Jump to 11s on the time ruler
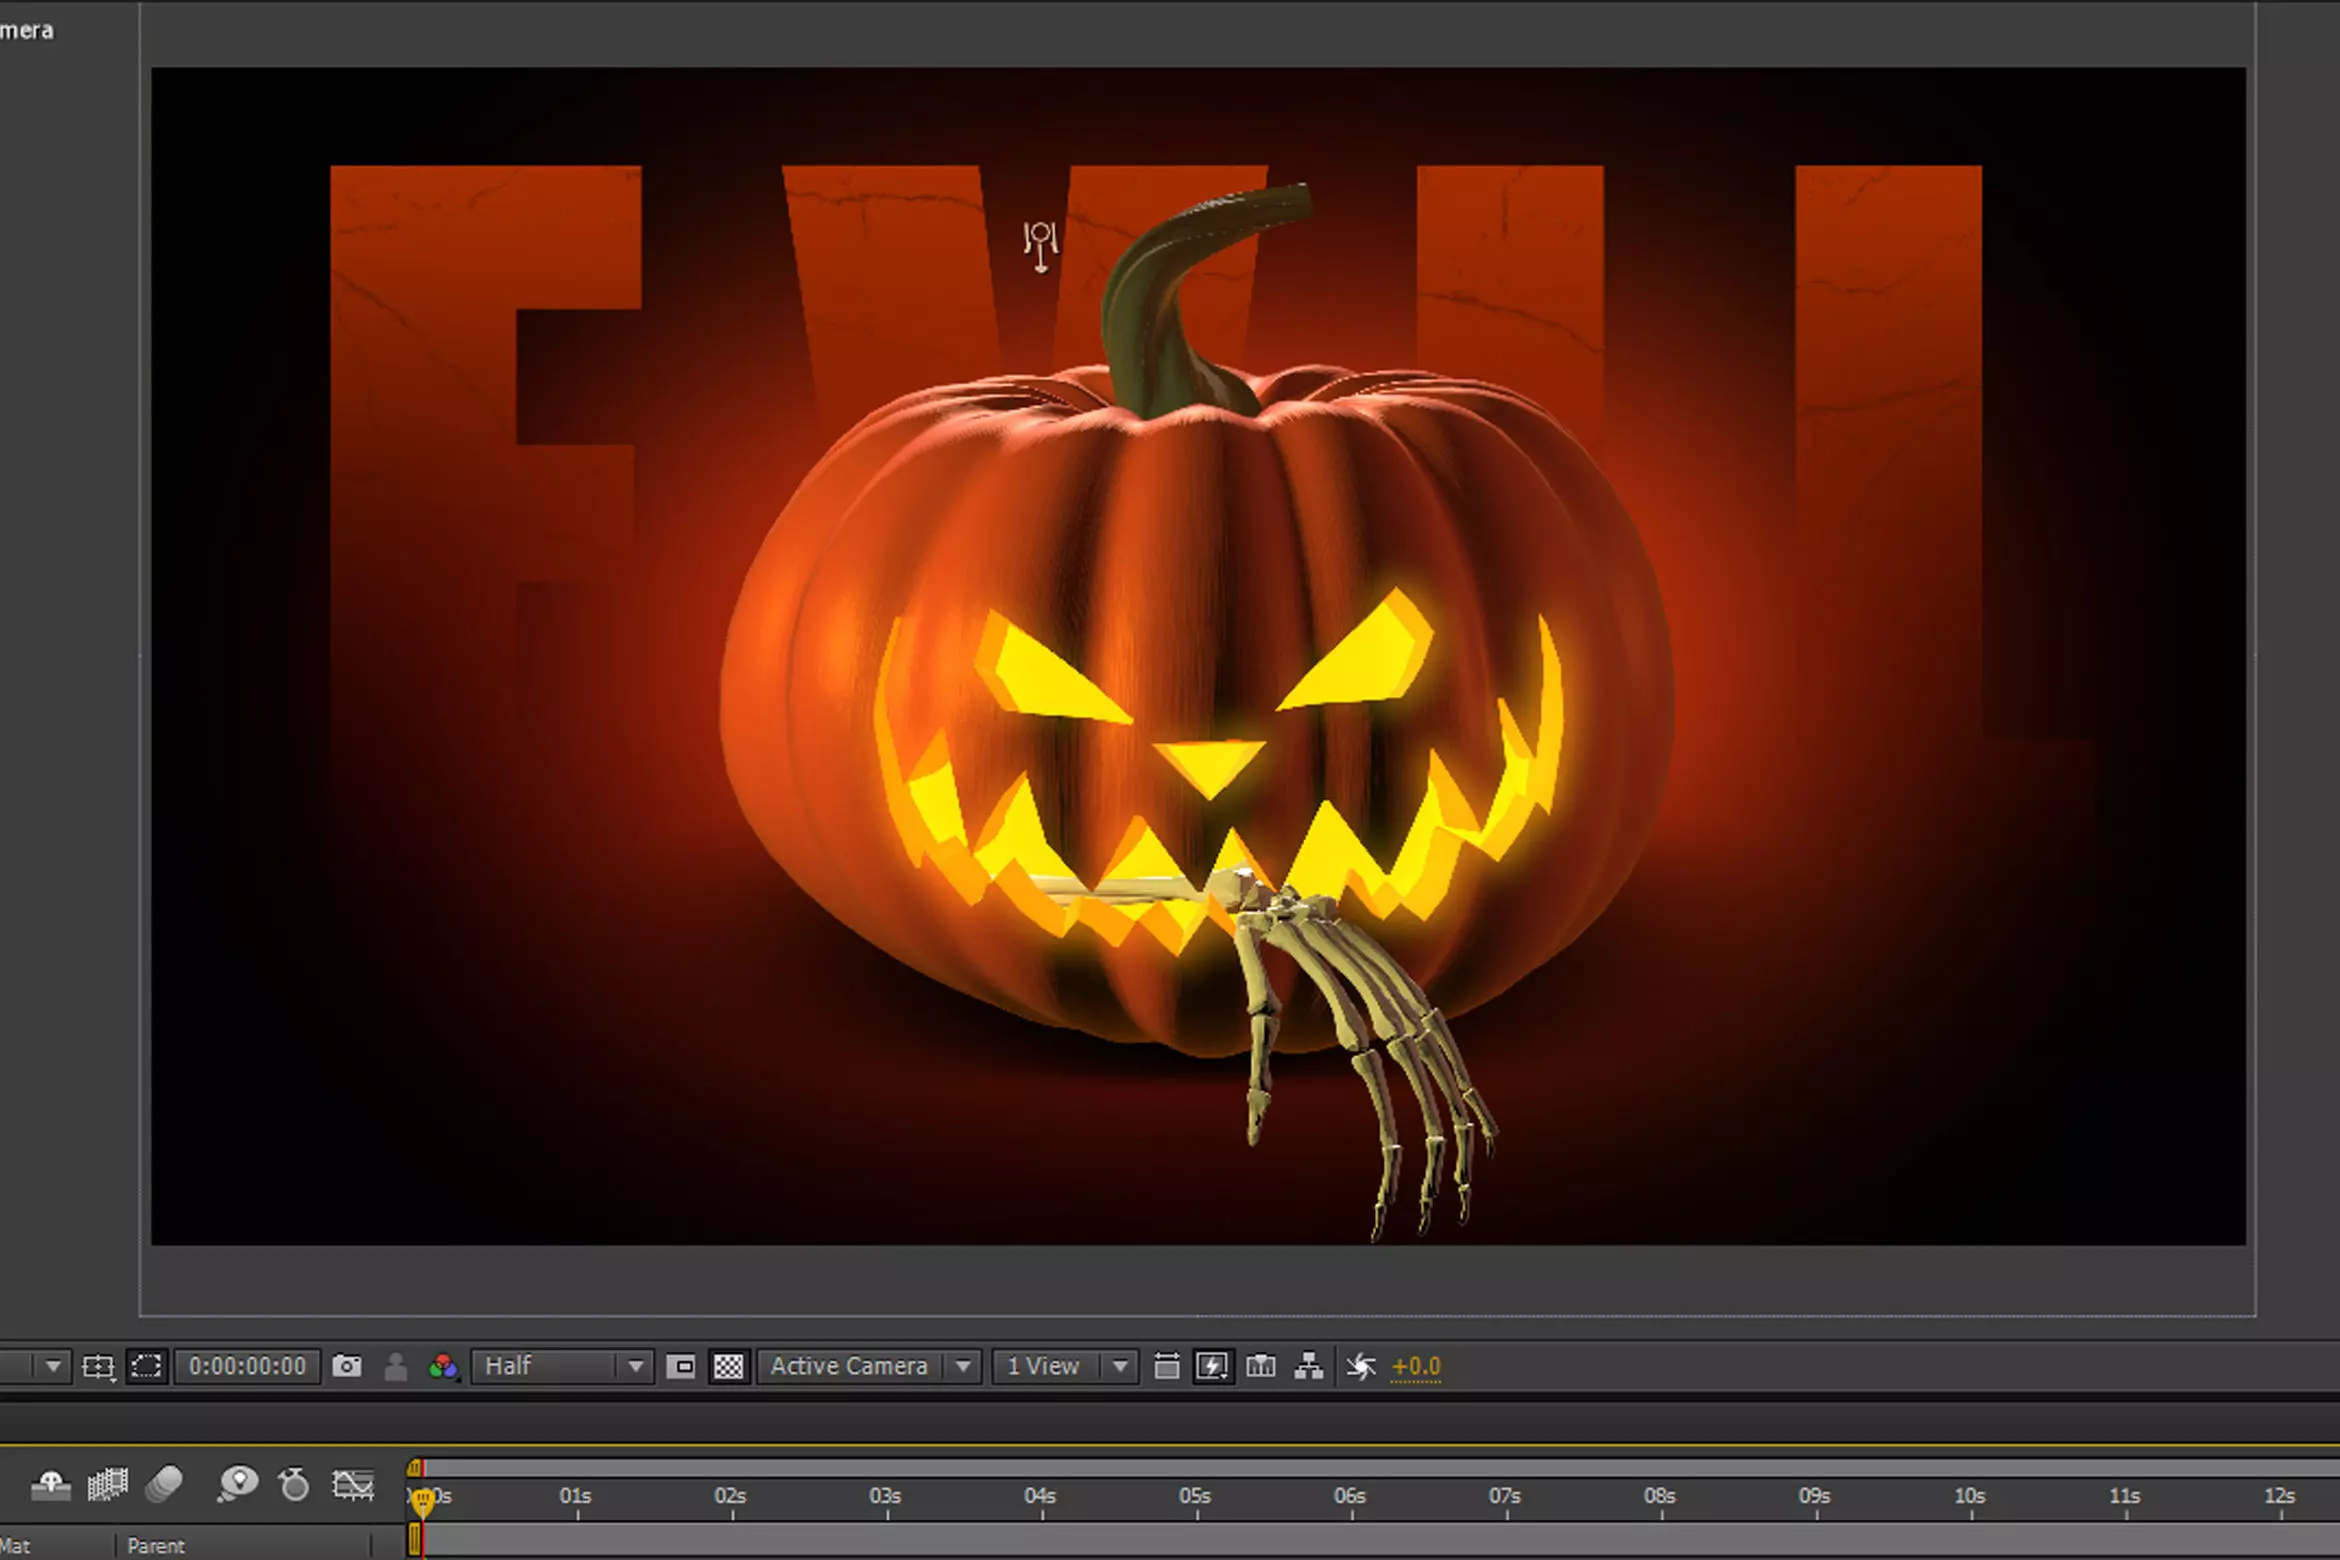This screenshot has width=2340, height=1560. click(2126, 1497)
